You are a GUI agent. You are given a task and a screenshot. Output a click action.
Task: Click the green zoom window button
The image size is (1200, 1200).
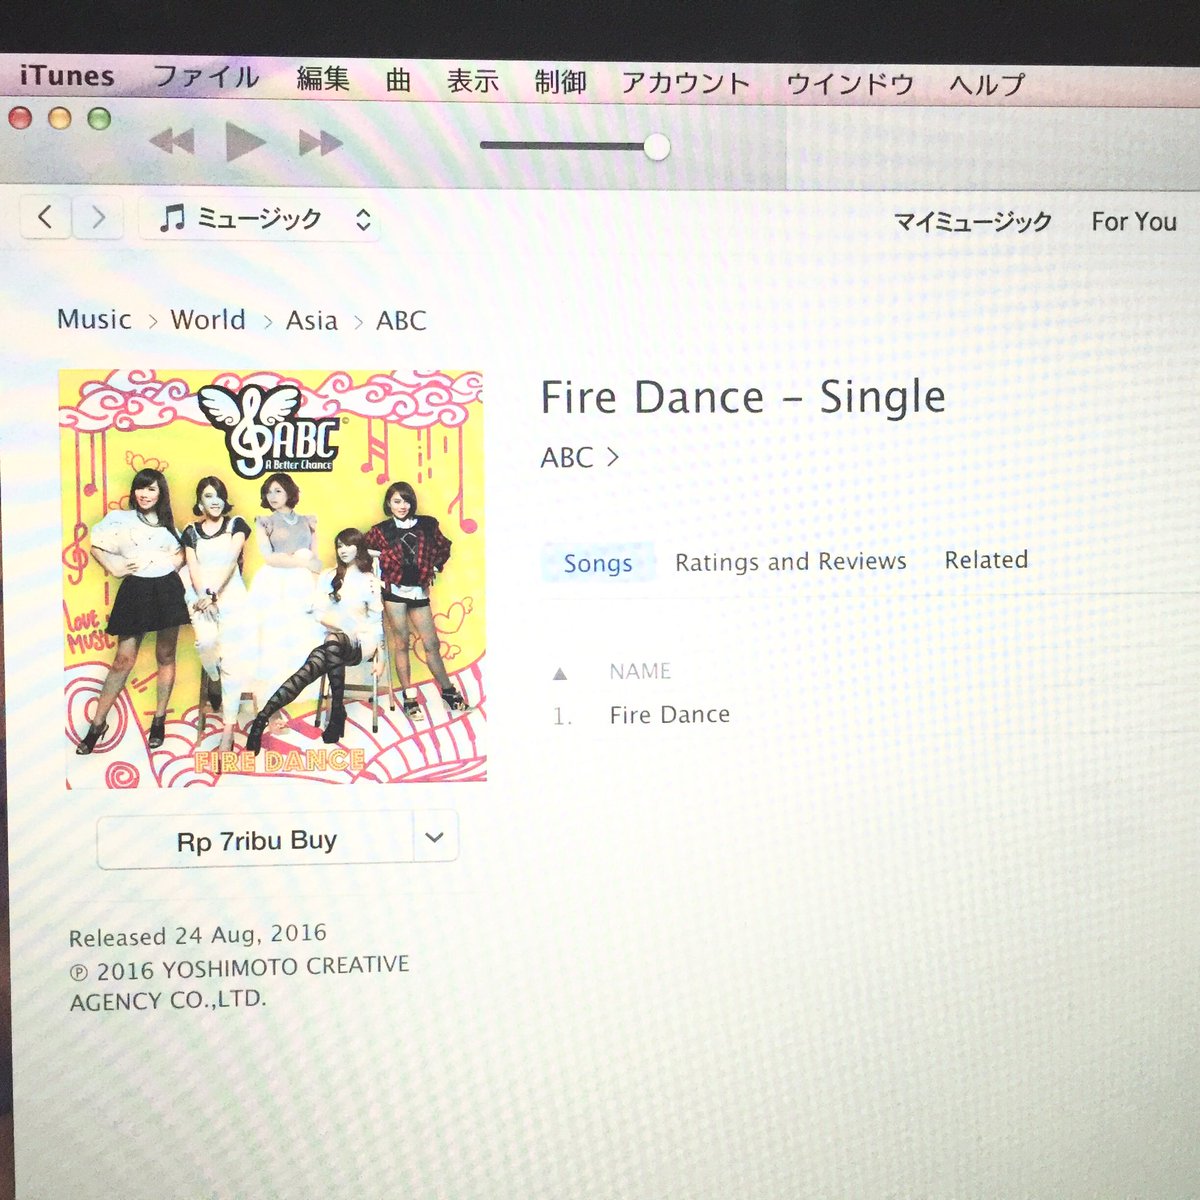click(x=98, y=120)
